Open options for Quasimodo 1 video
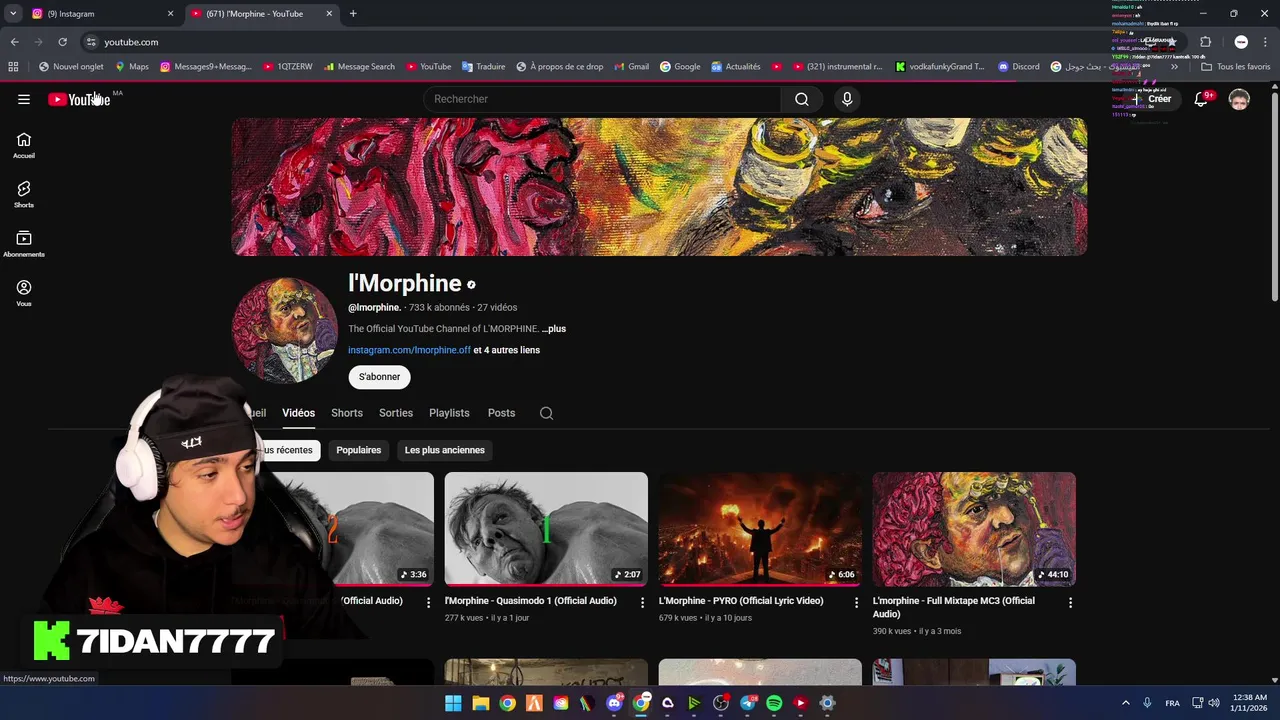This screenshot has height=720, width=1280. 642,602
